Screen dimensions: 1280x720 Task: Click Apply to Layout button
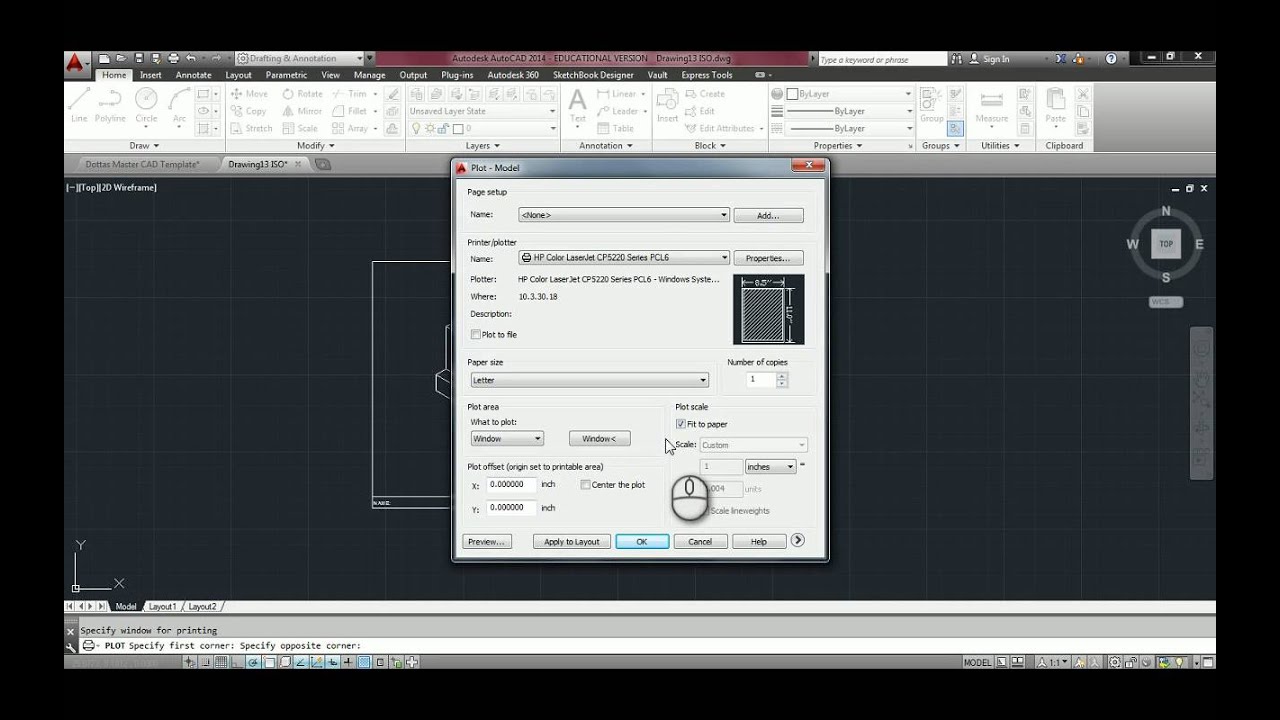pyautogui.click(x=572, y=541)
